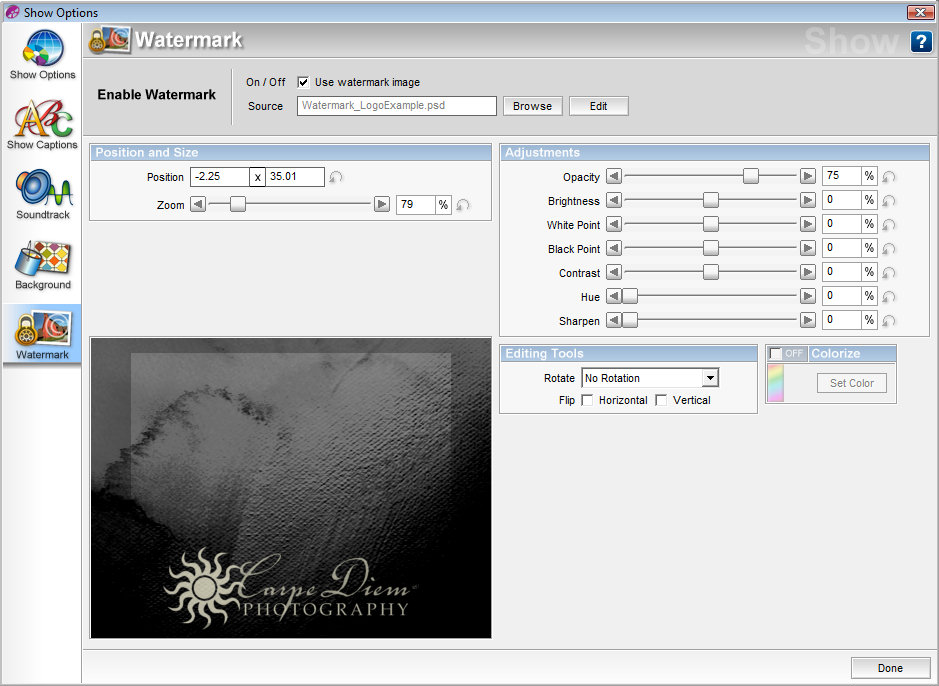This screenshot has width=939, height=686.
Task: Reset the Opacity value
Action: click(889, 177)
